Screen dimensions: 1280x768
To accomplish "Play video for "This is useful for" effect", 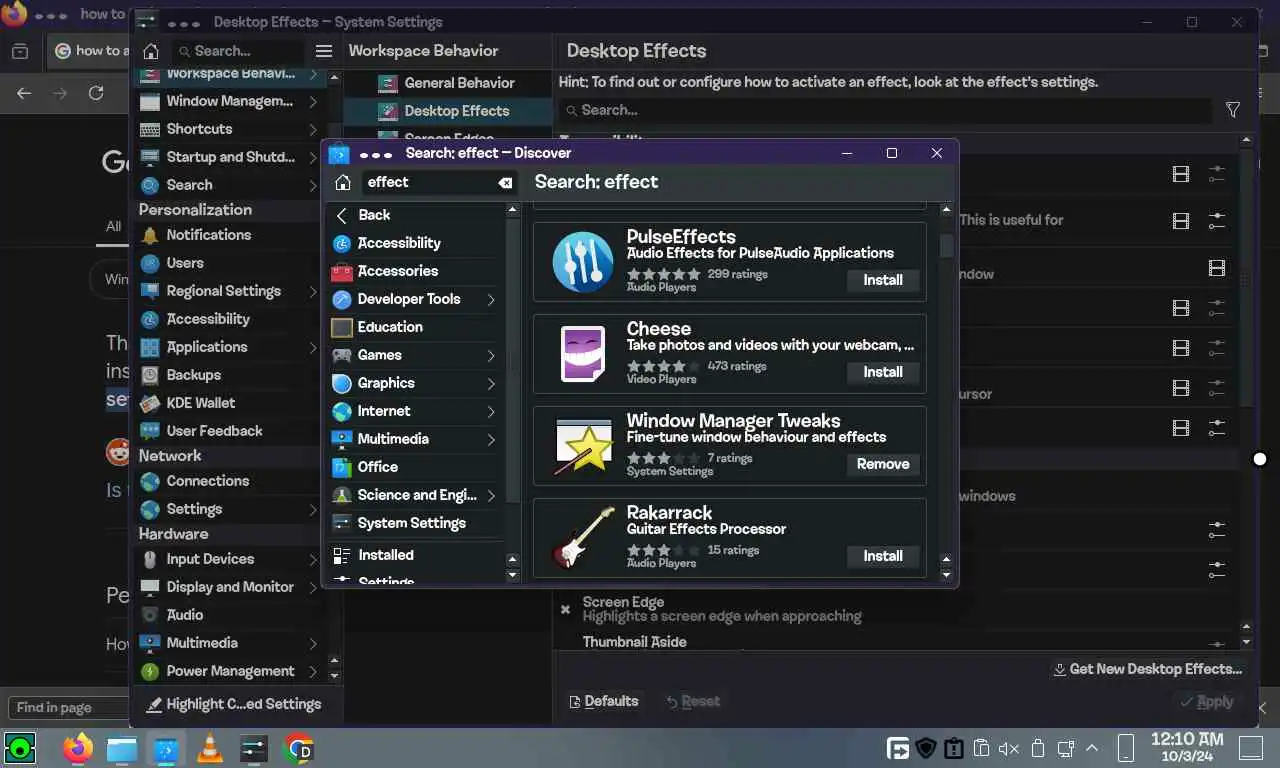I will coord(1181,220).
